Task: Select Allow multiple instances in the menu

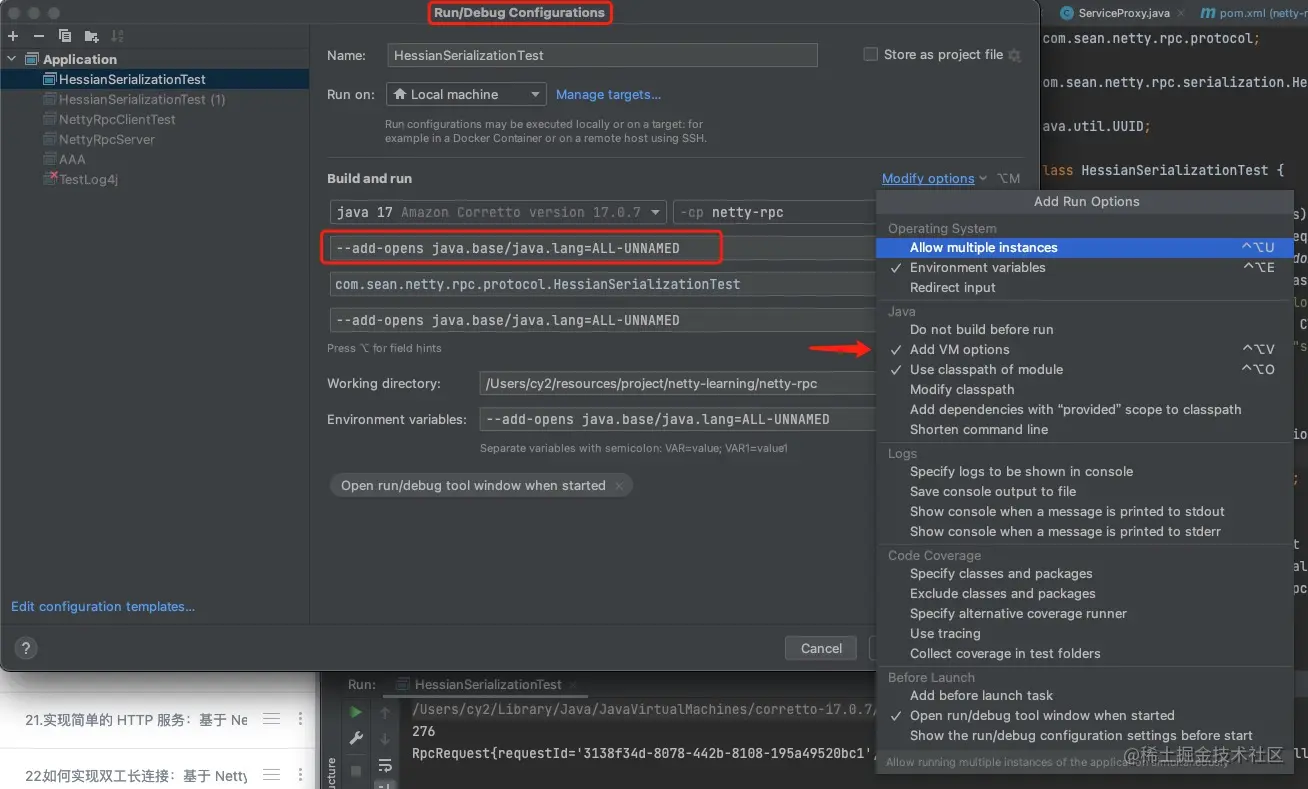Action: point(1084,247)
